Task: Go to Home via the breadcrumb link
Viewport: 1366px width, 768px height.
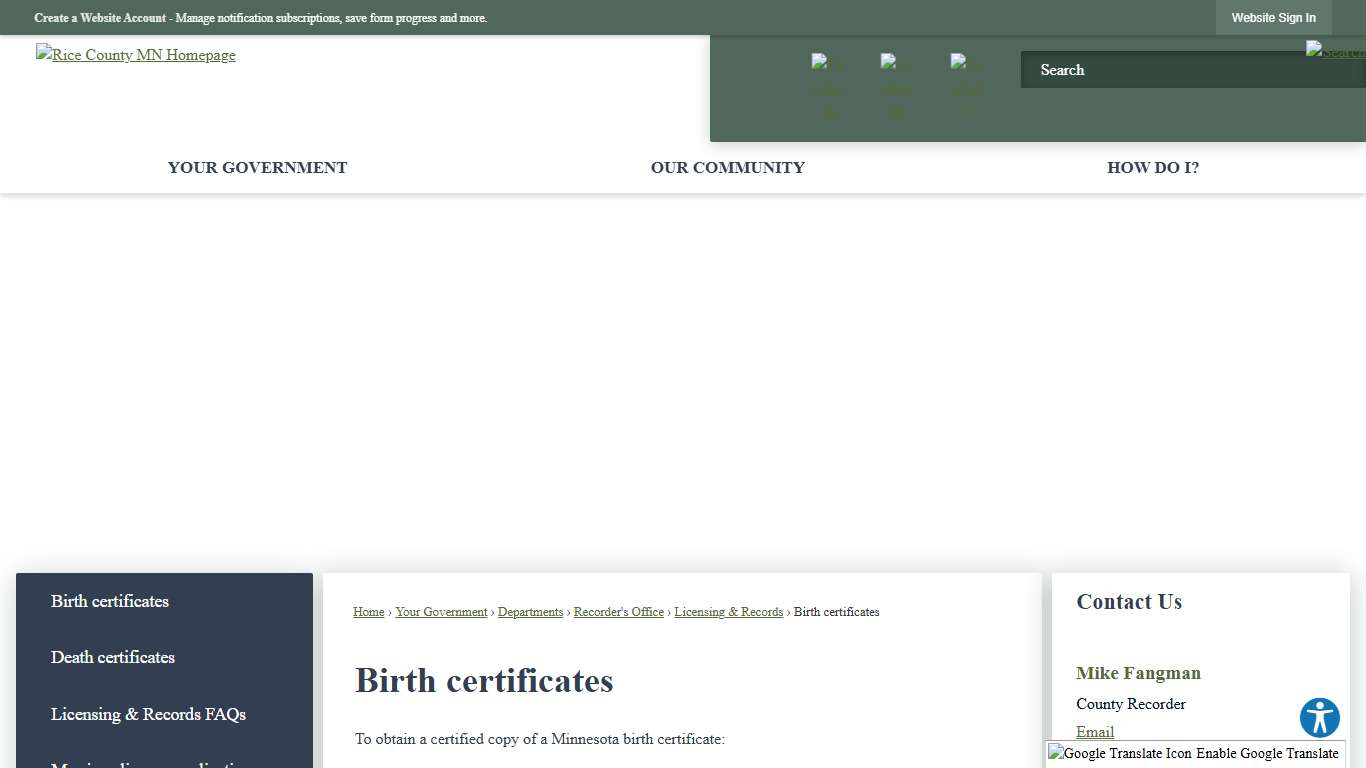Action: pos(368,611)
